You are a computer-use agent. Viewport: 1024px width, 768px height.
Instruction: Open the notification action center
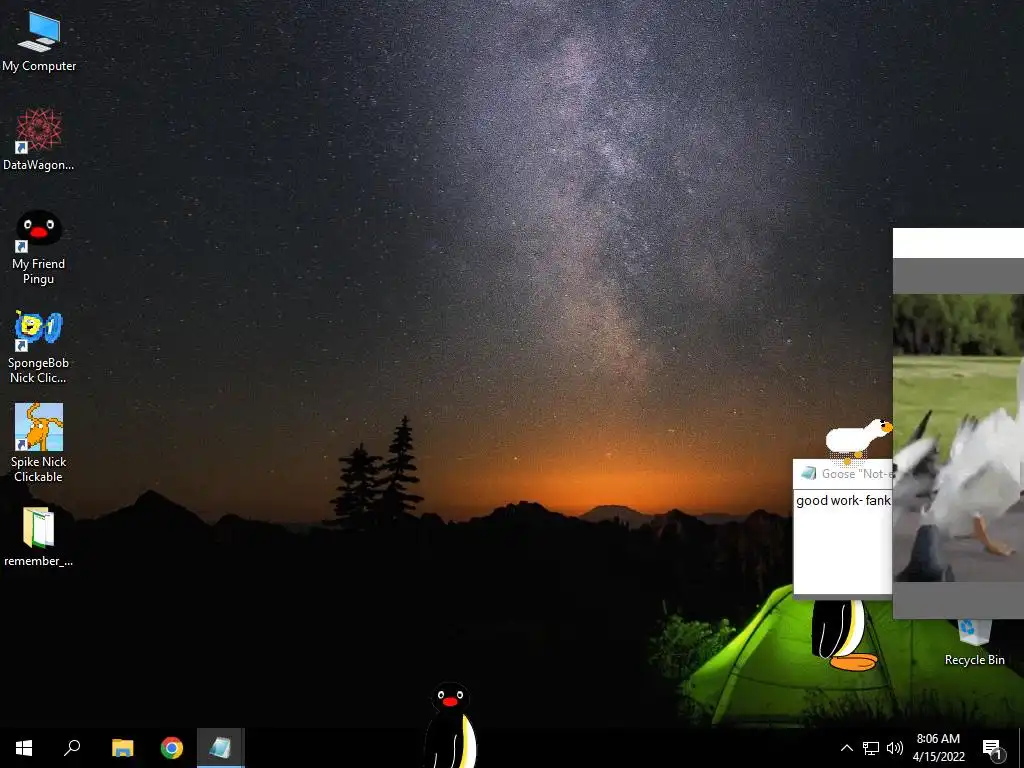pyautogui.click(x=992, y=749)
